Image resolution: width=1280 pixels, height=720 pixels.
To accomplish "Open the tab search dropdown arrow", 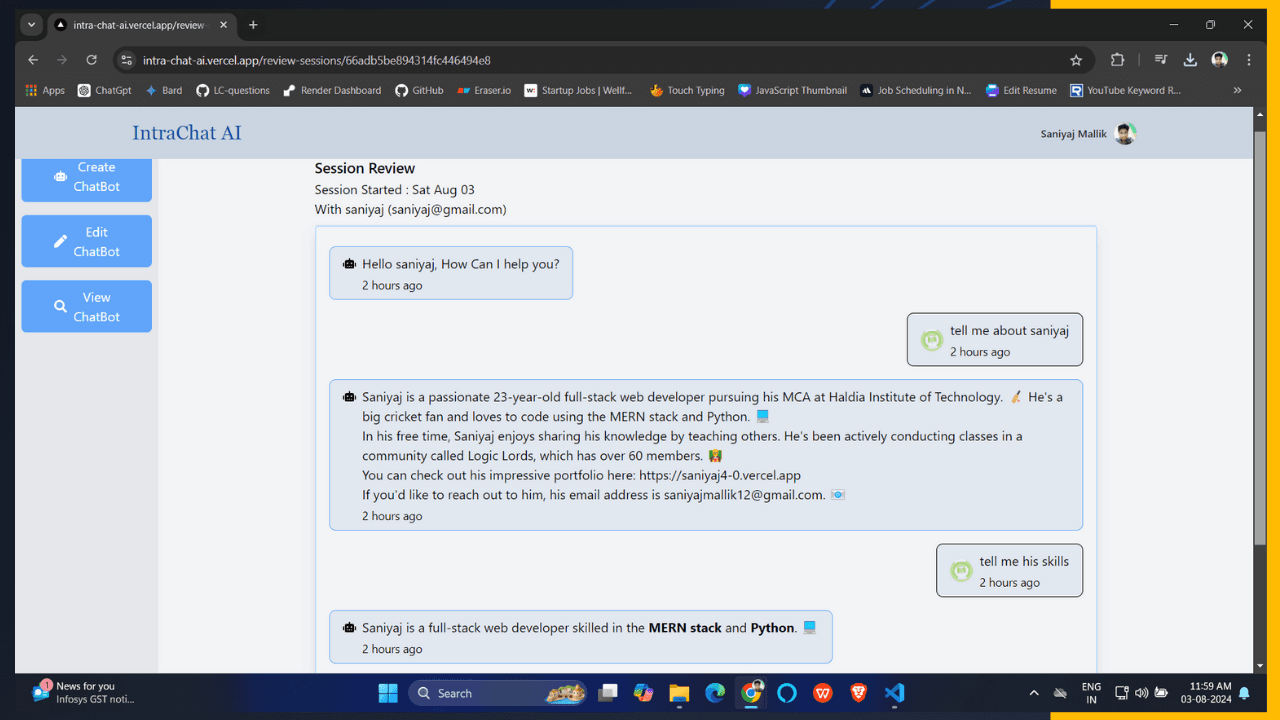I will pyautogui.click(x=32, y=25).
